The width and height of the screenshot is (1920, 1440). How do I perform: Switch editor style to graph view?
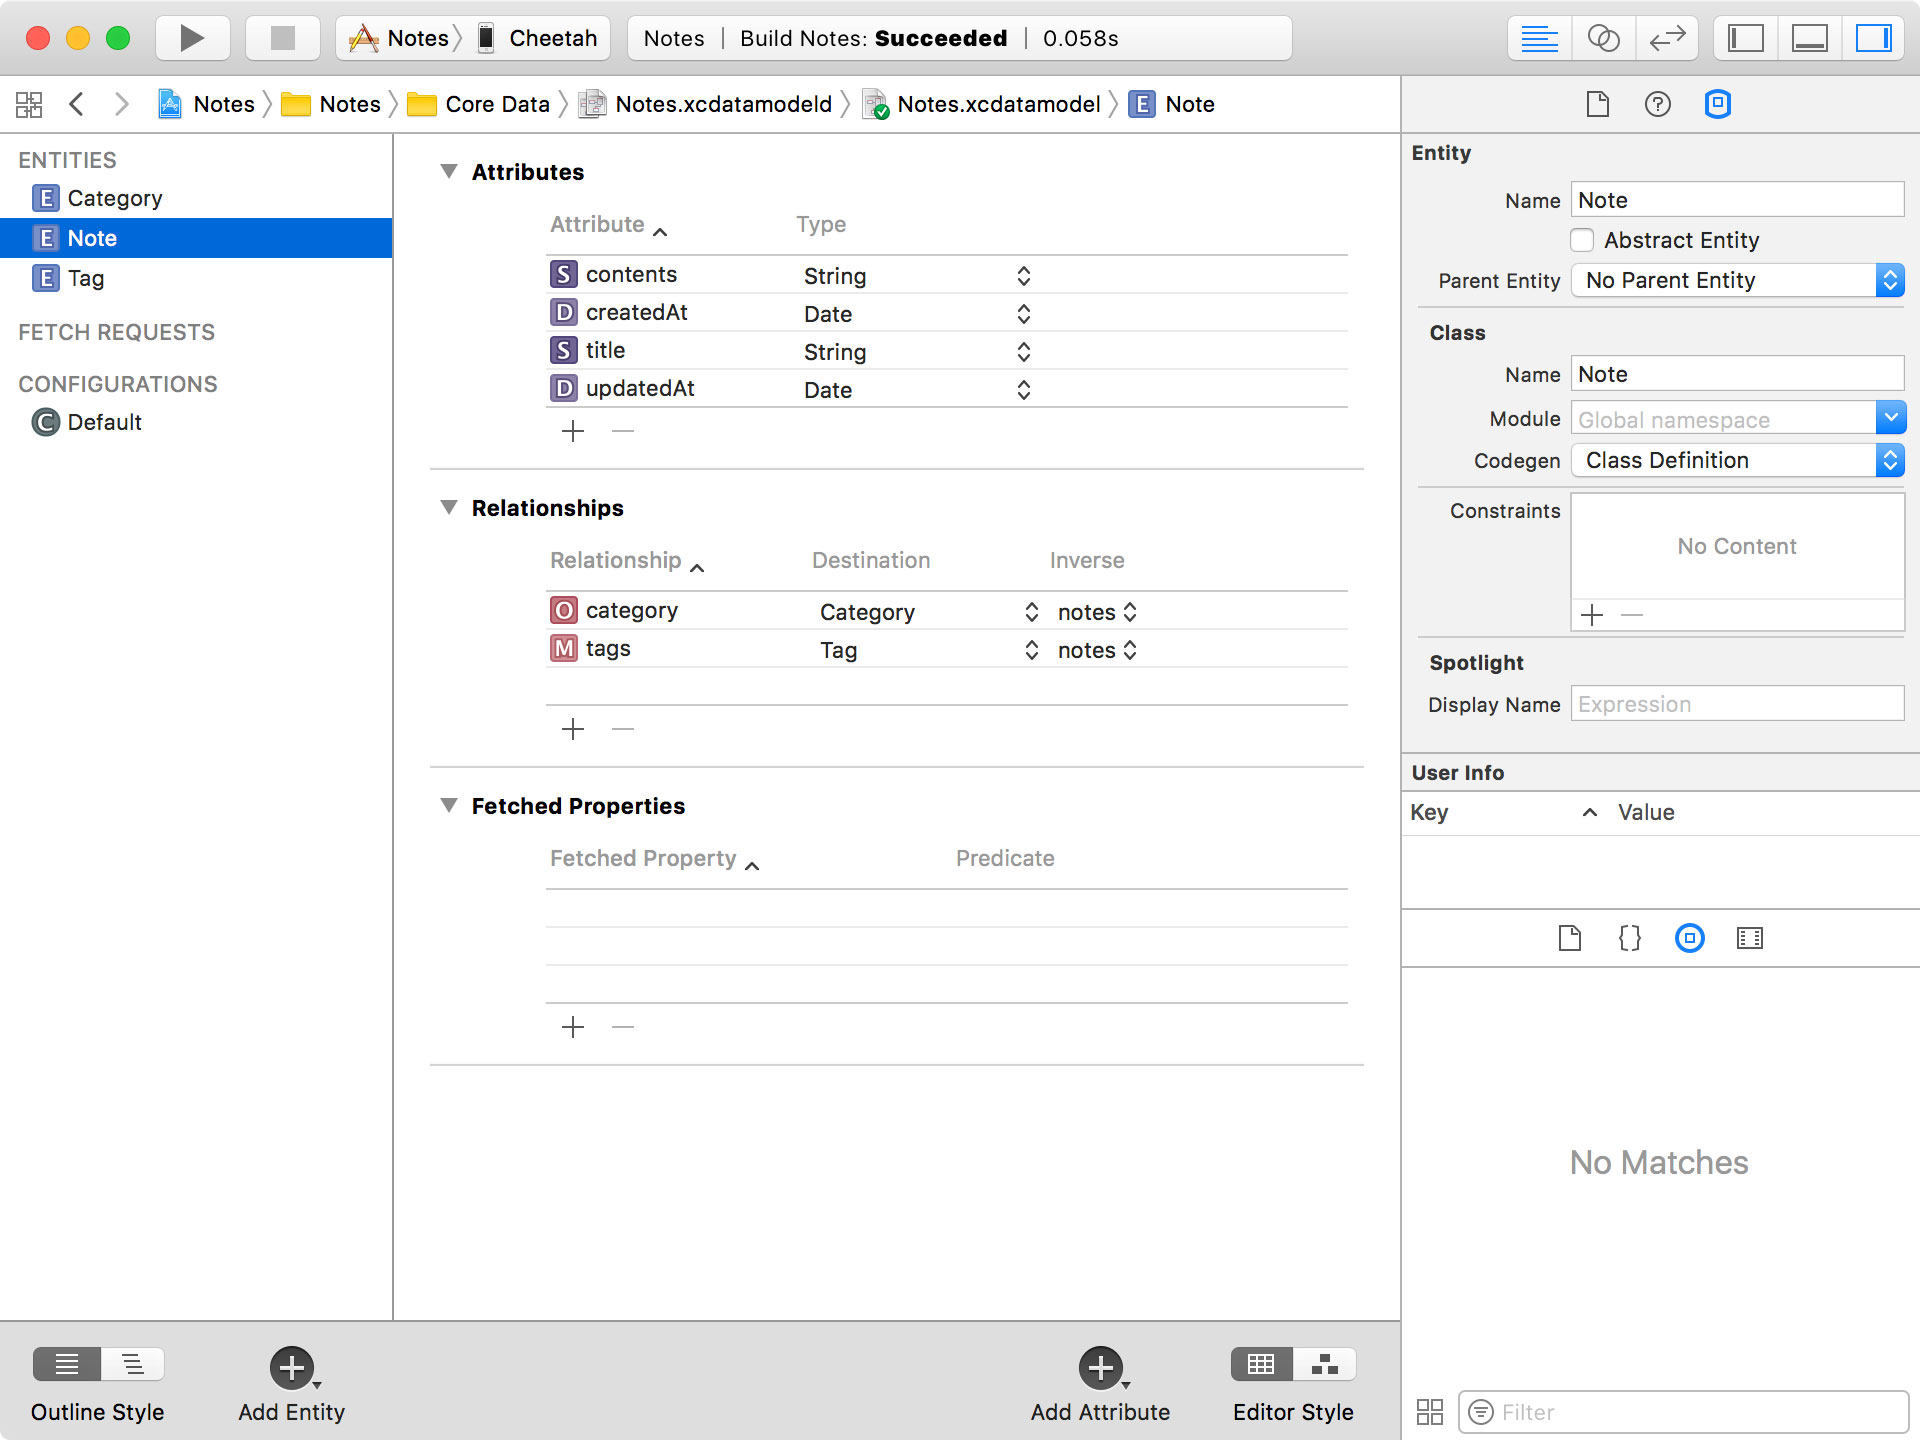tap(1324, 1364)
